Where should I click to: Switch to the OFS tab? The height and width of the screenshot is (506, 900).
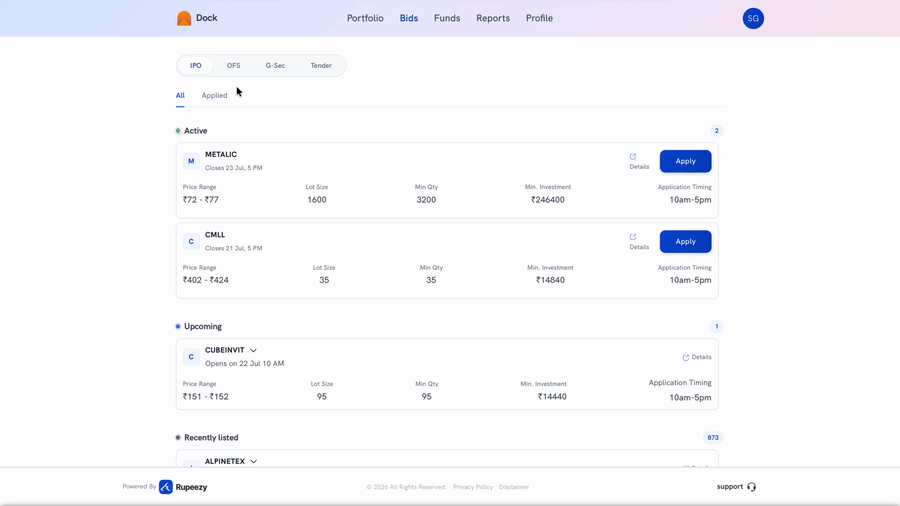[234, 65]
